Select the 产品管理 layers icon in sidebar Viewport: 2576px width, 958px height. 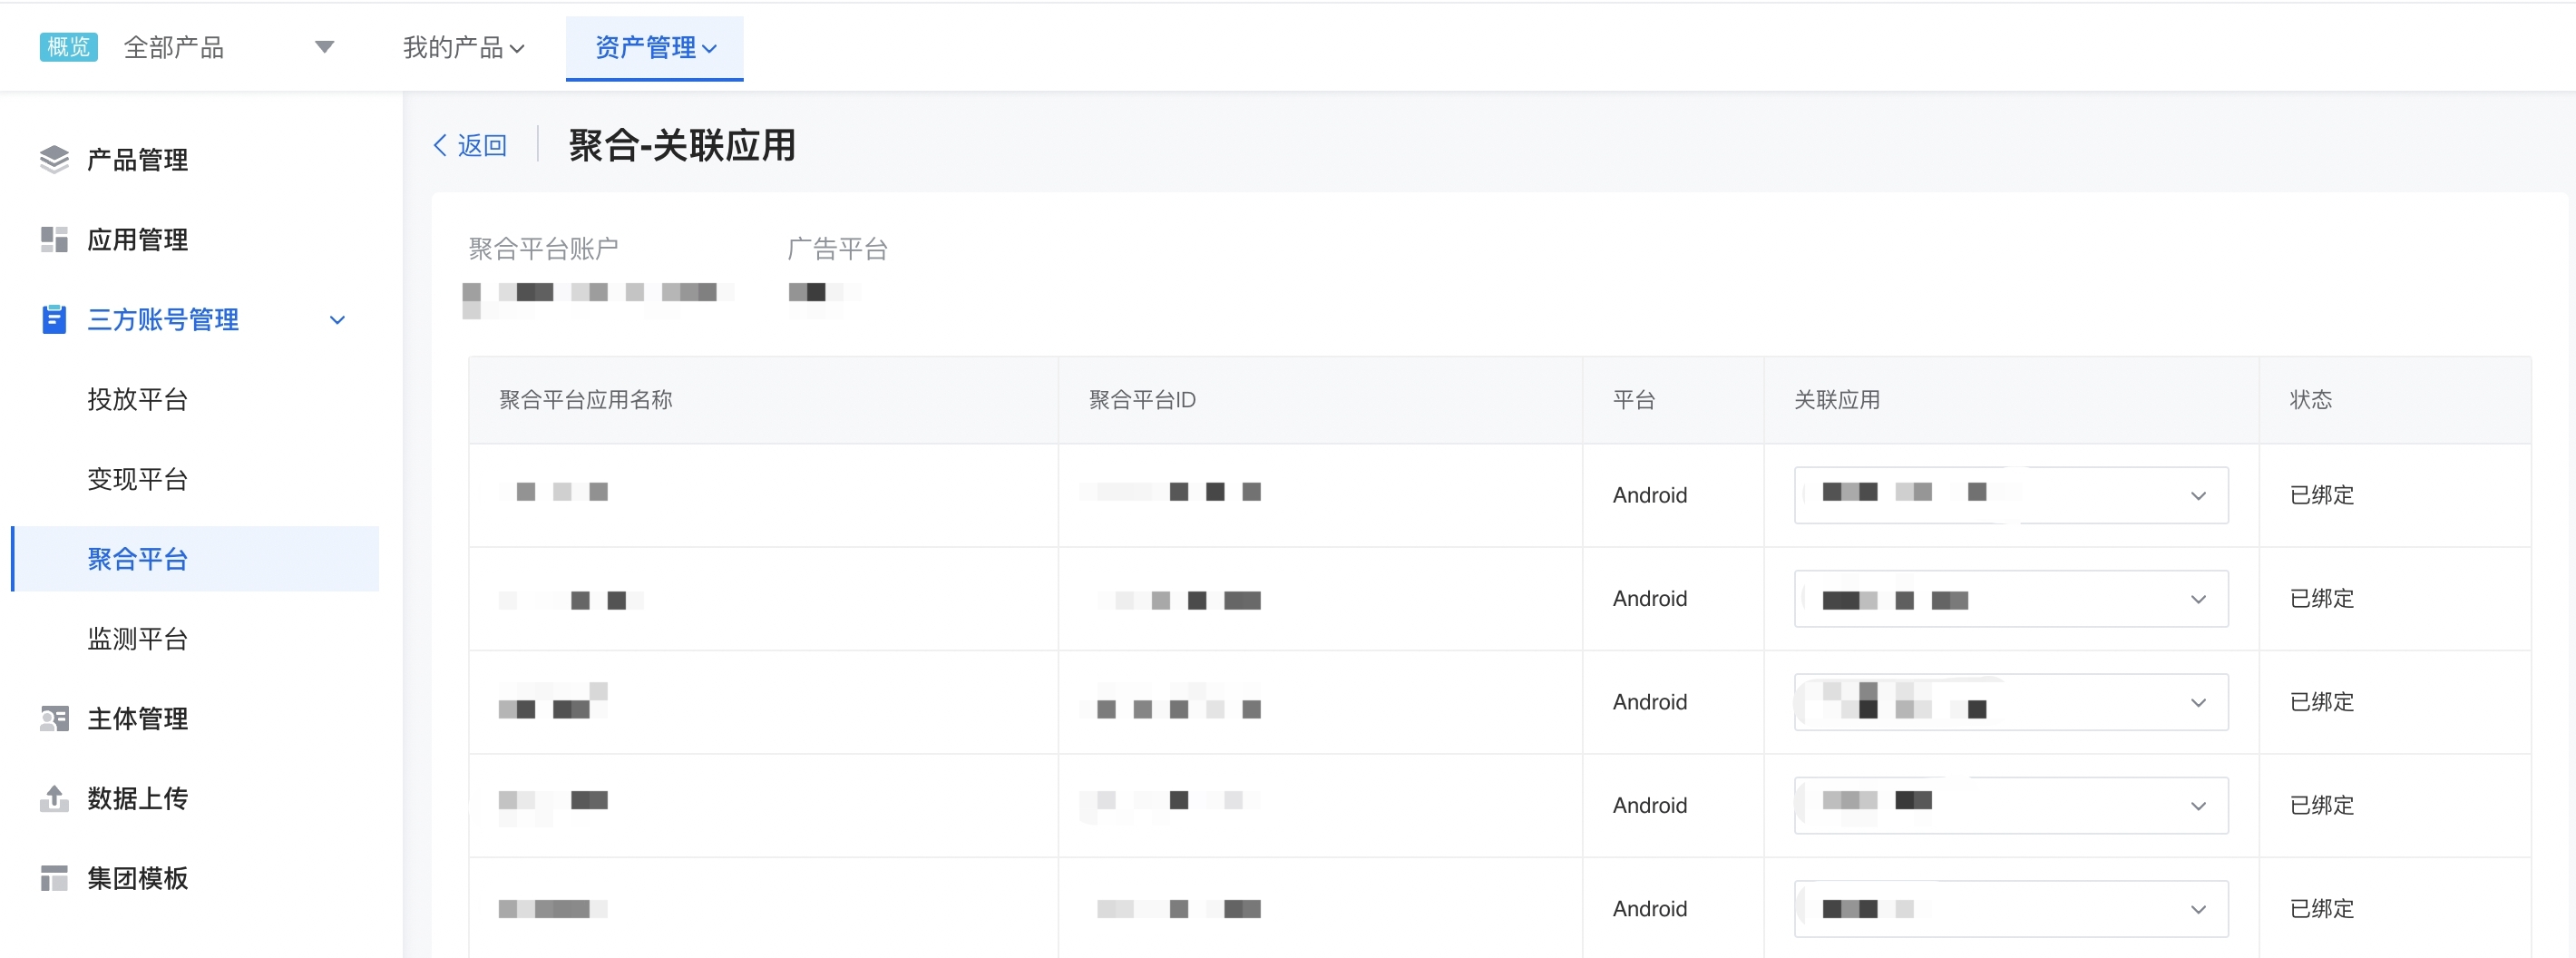click(x=54, y=158)
